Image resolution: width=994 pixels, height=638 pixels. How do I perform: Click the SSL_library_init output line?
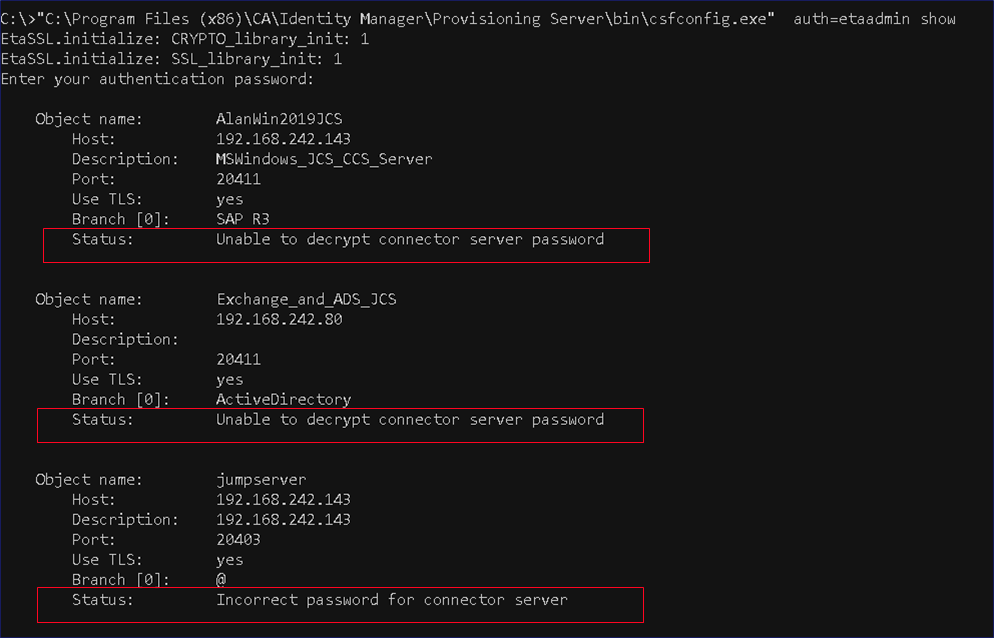pos(171,59)
